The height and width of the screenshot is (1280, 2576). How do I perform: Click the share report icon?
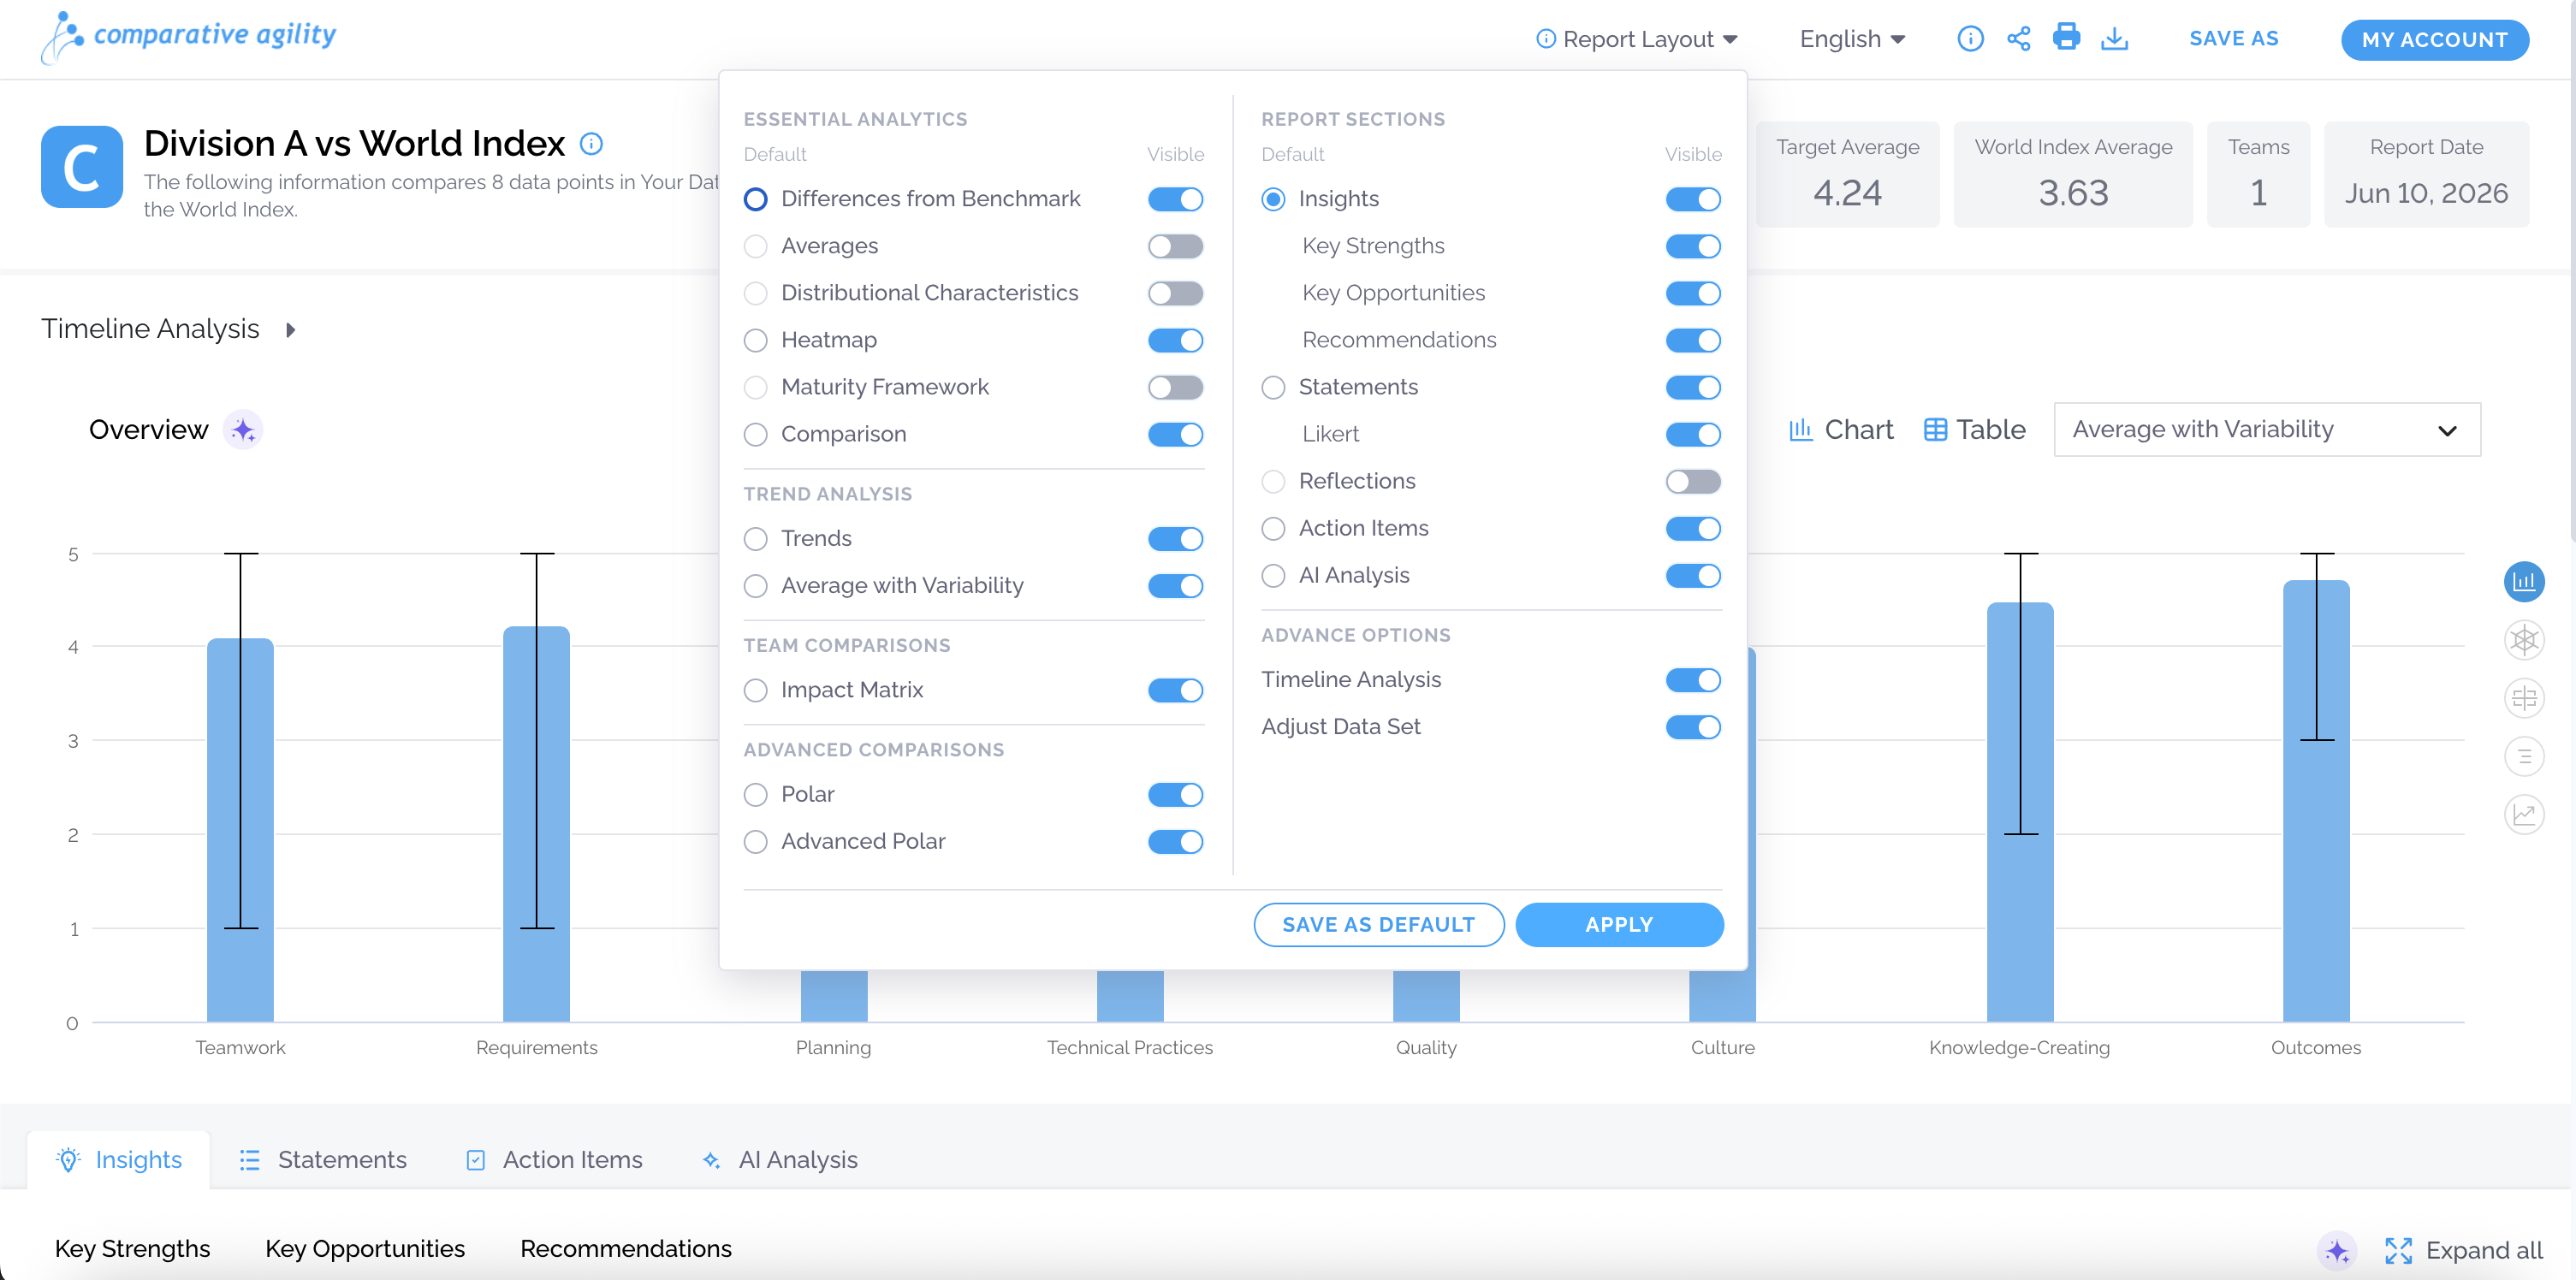click(x=2018, y=39)
